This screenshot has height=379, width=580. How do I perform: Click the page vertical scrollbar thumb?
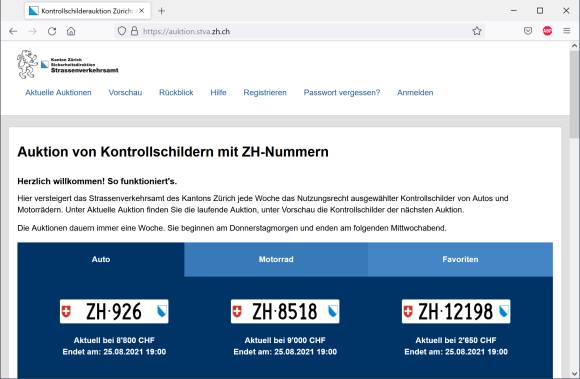pos(574,94)
